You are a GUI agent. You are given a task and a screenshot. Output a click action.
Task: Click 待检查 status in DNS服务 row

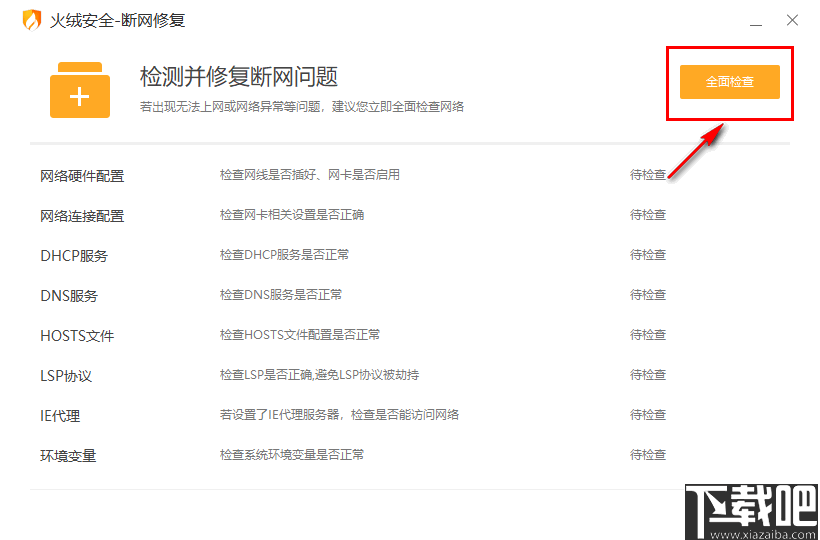(x=648, y=295)
